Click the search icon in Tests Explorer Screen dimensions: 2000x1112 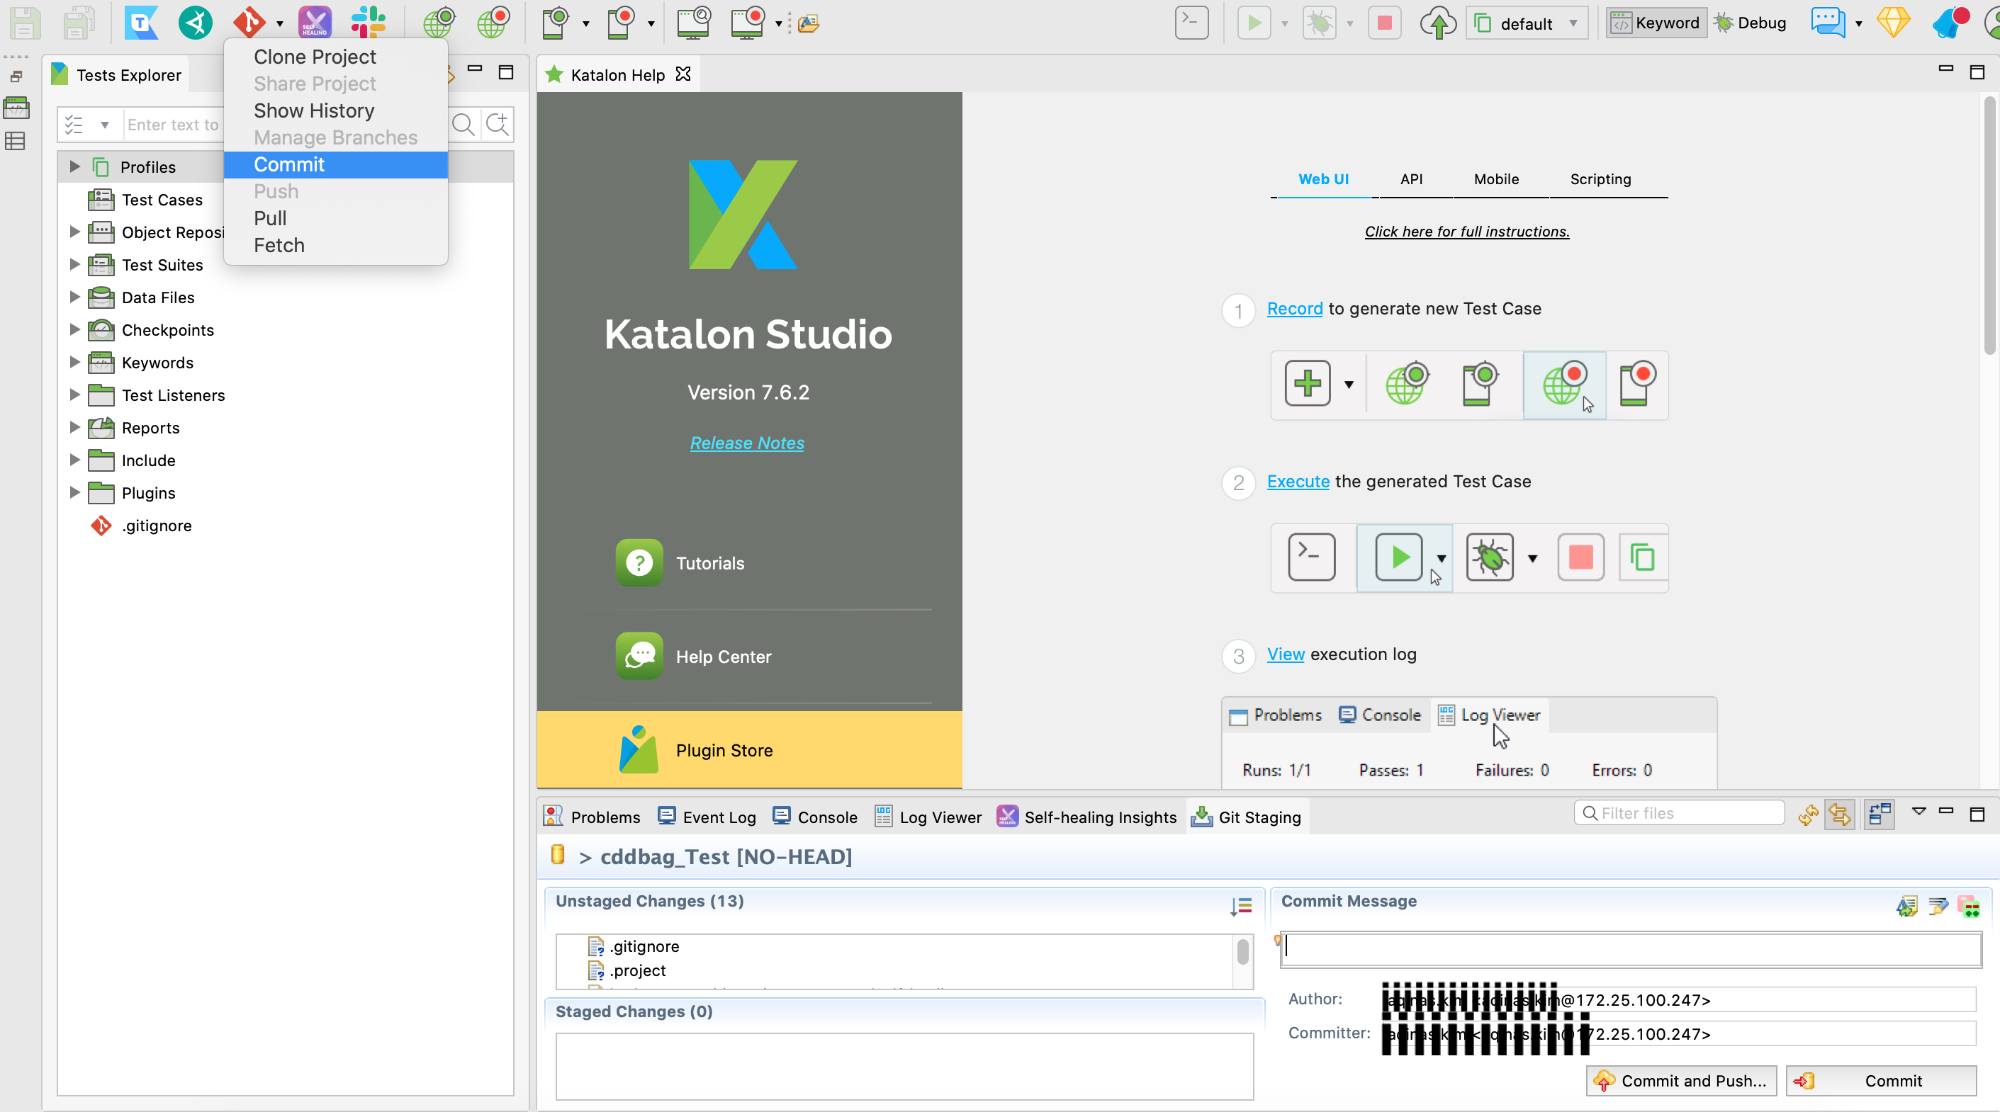click(x=463, y=124)
